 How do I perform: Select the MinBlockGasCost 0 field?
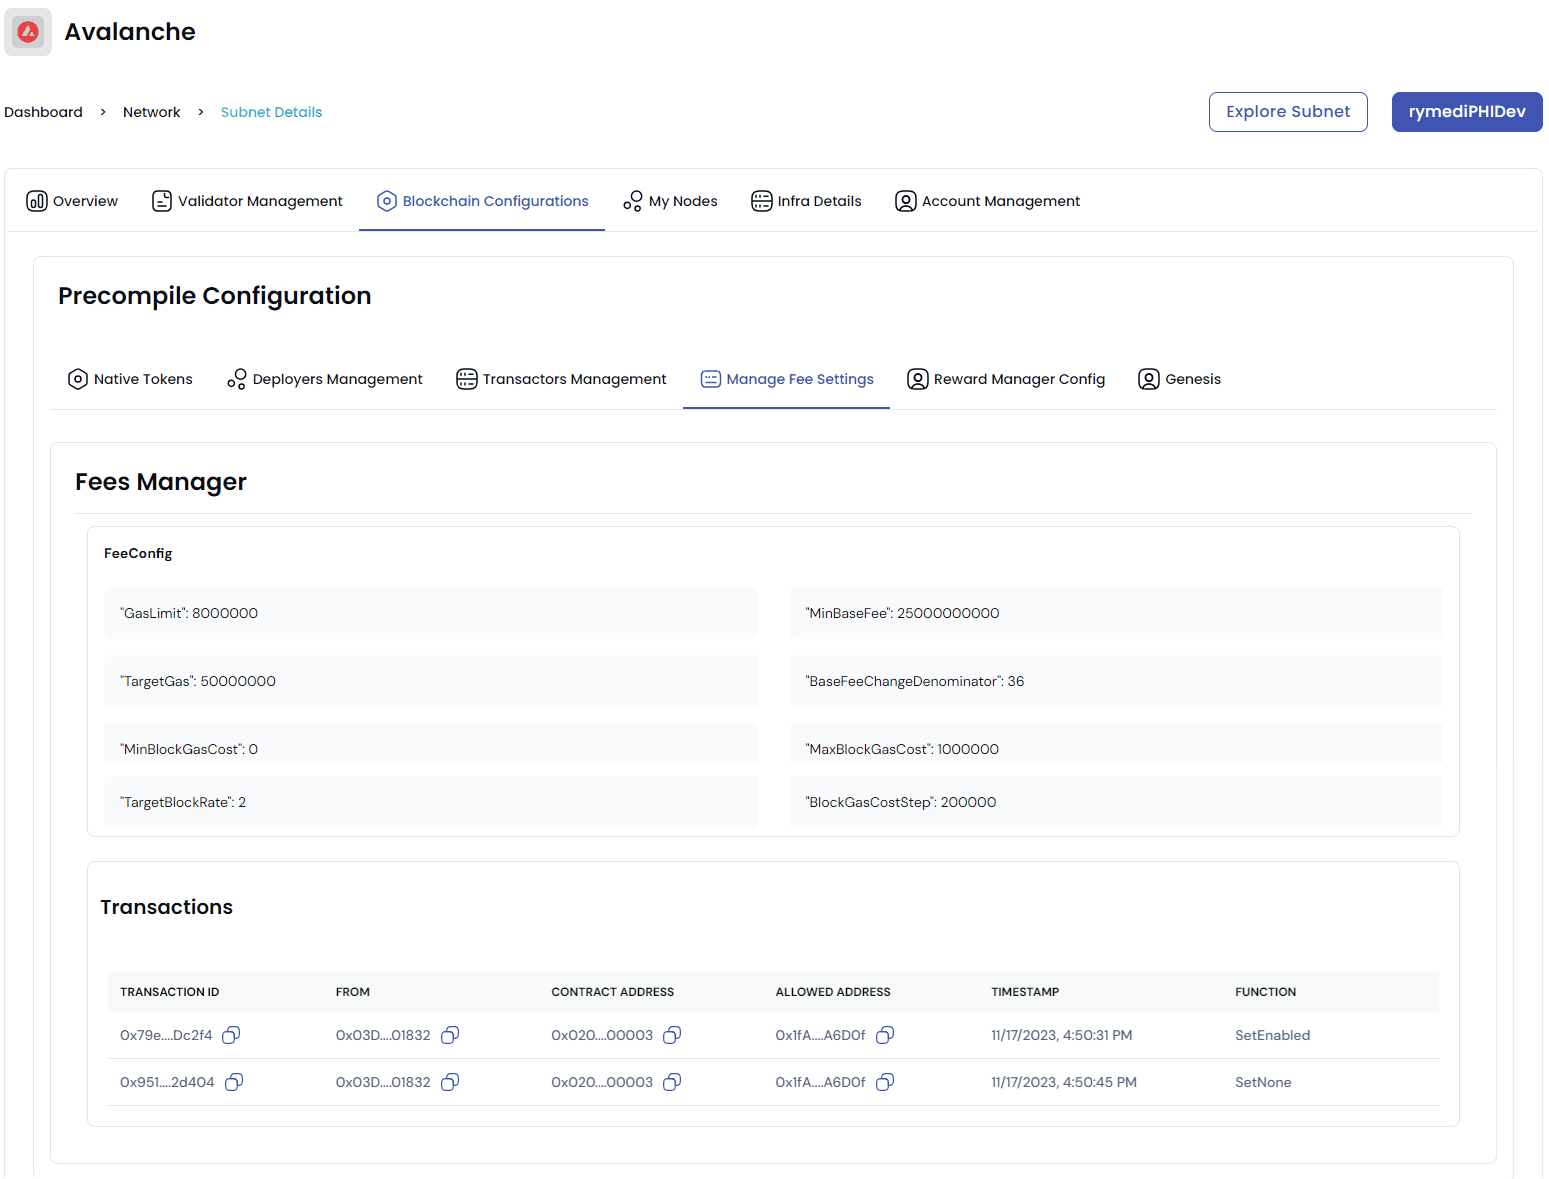click(x=431, y=744)
